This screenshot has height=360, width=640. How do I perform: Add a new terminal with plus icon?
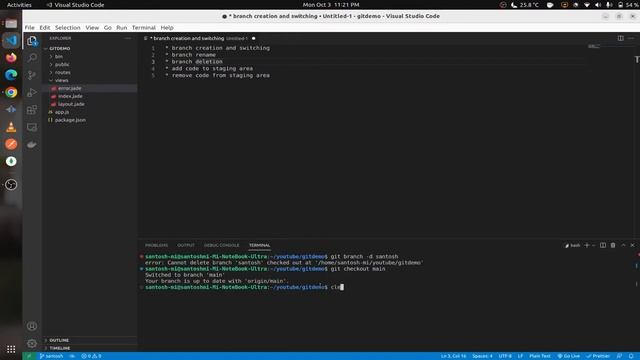587,245
